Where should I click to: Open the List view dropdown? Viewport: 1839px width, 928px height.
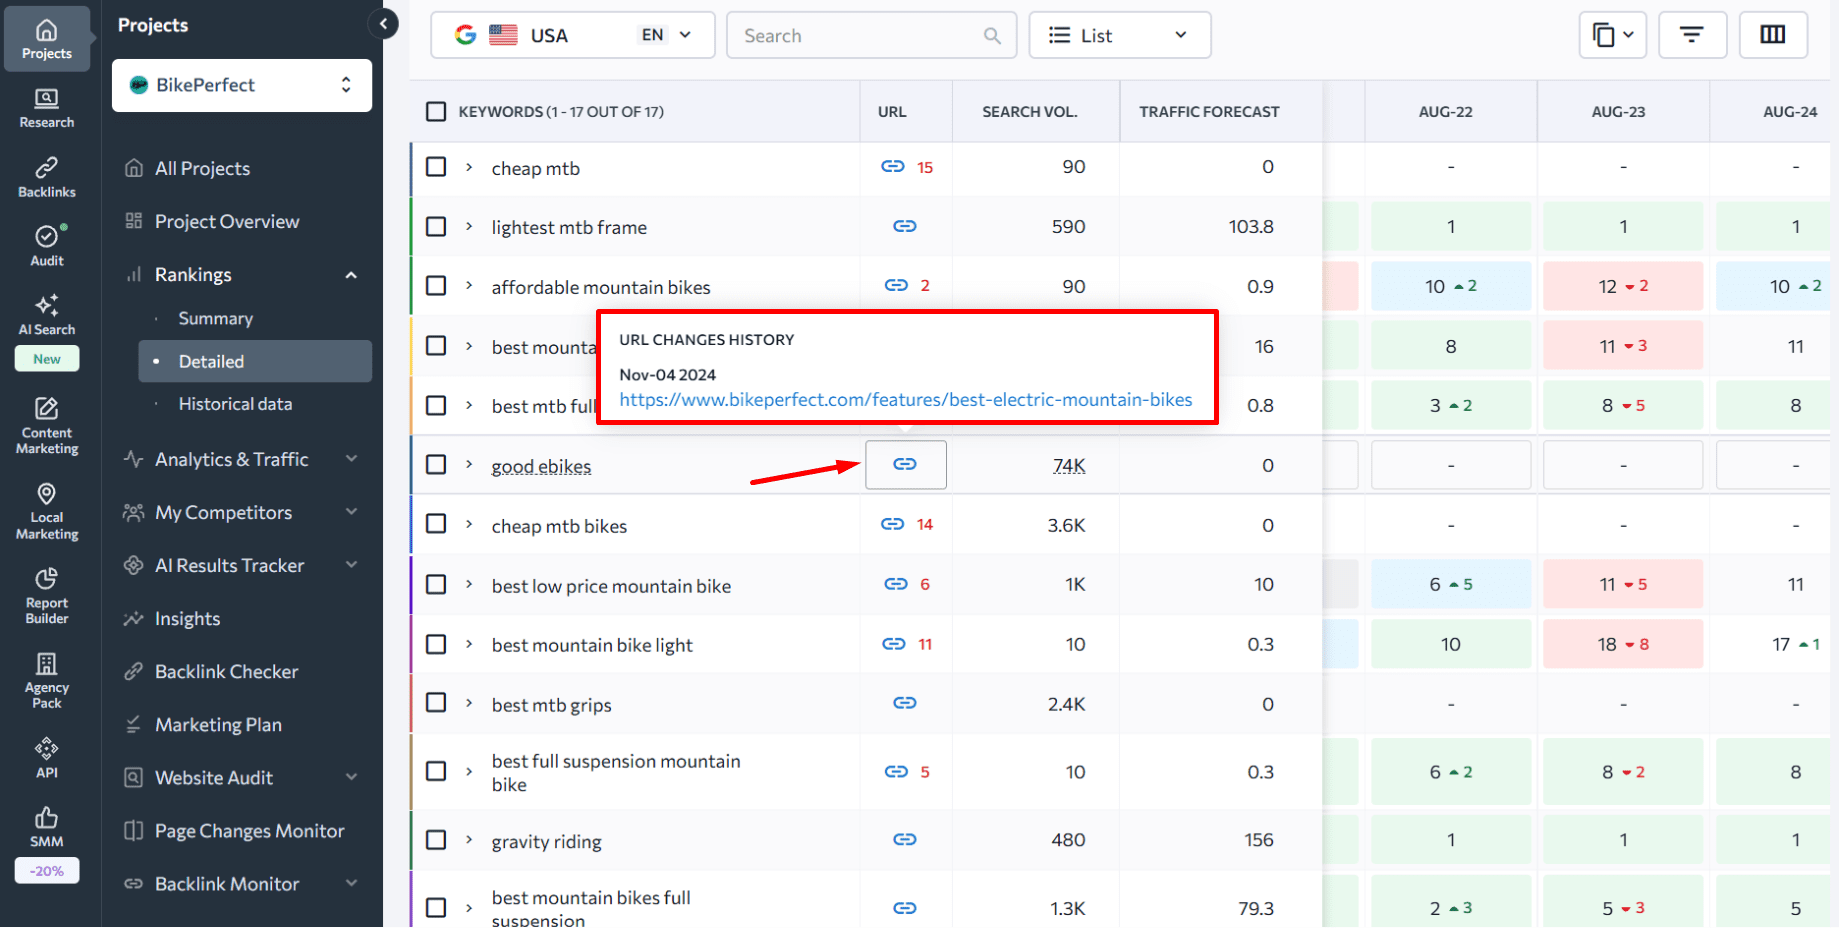tap(1120, 35)
